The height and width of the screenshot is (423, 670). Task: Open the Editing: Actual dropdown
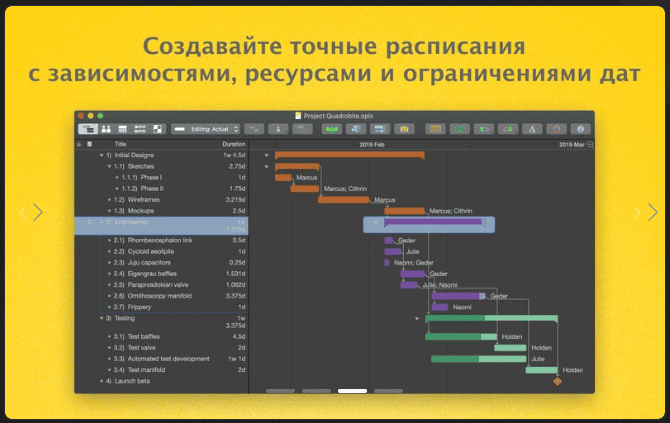click(x=205, y=129)
